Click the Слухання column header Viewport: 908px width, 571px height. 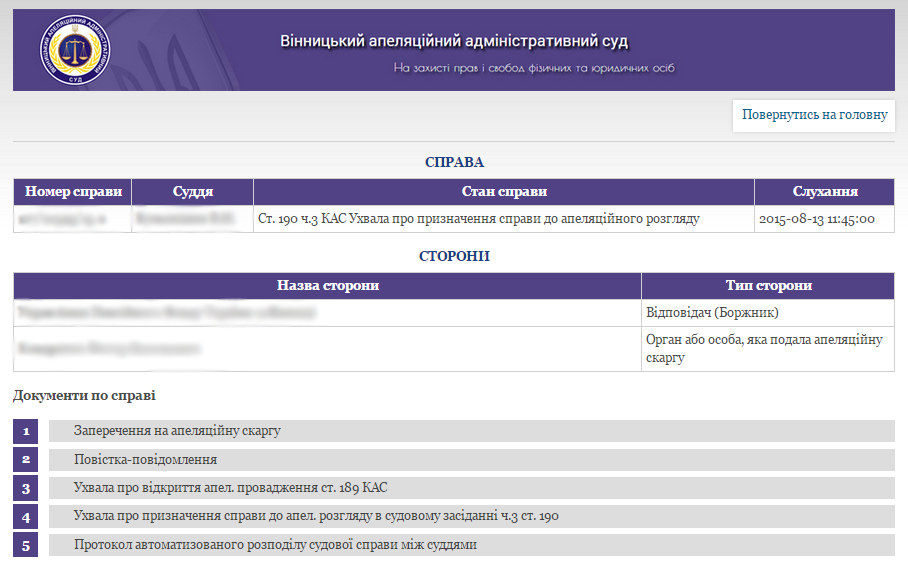pos(824,192)
